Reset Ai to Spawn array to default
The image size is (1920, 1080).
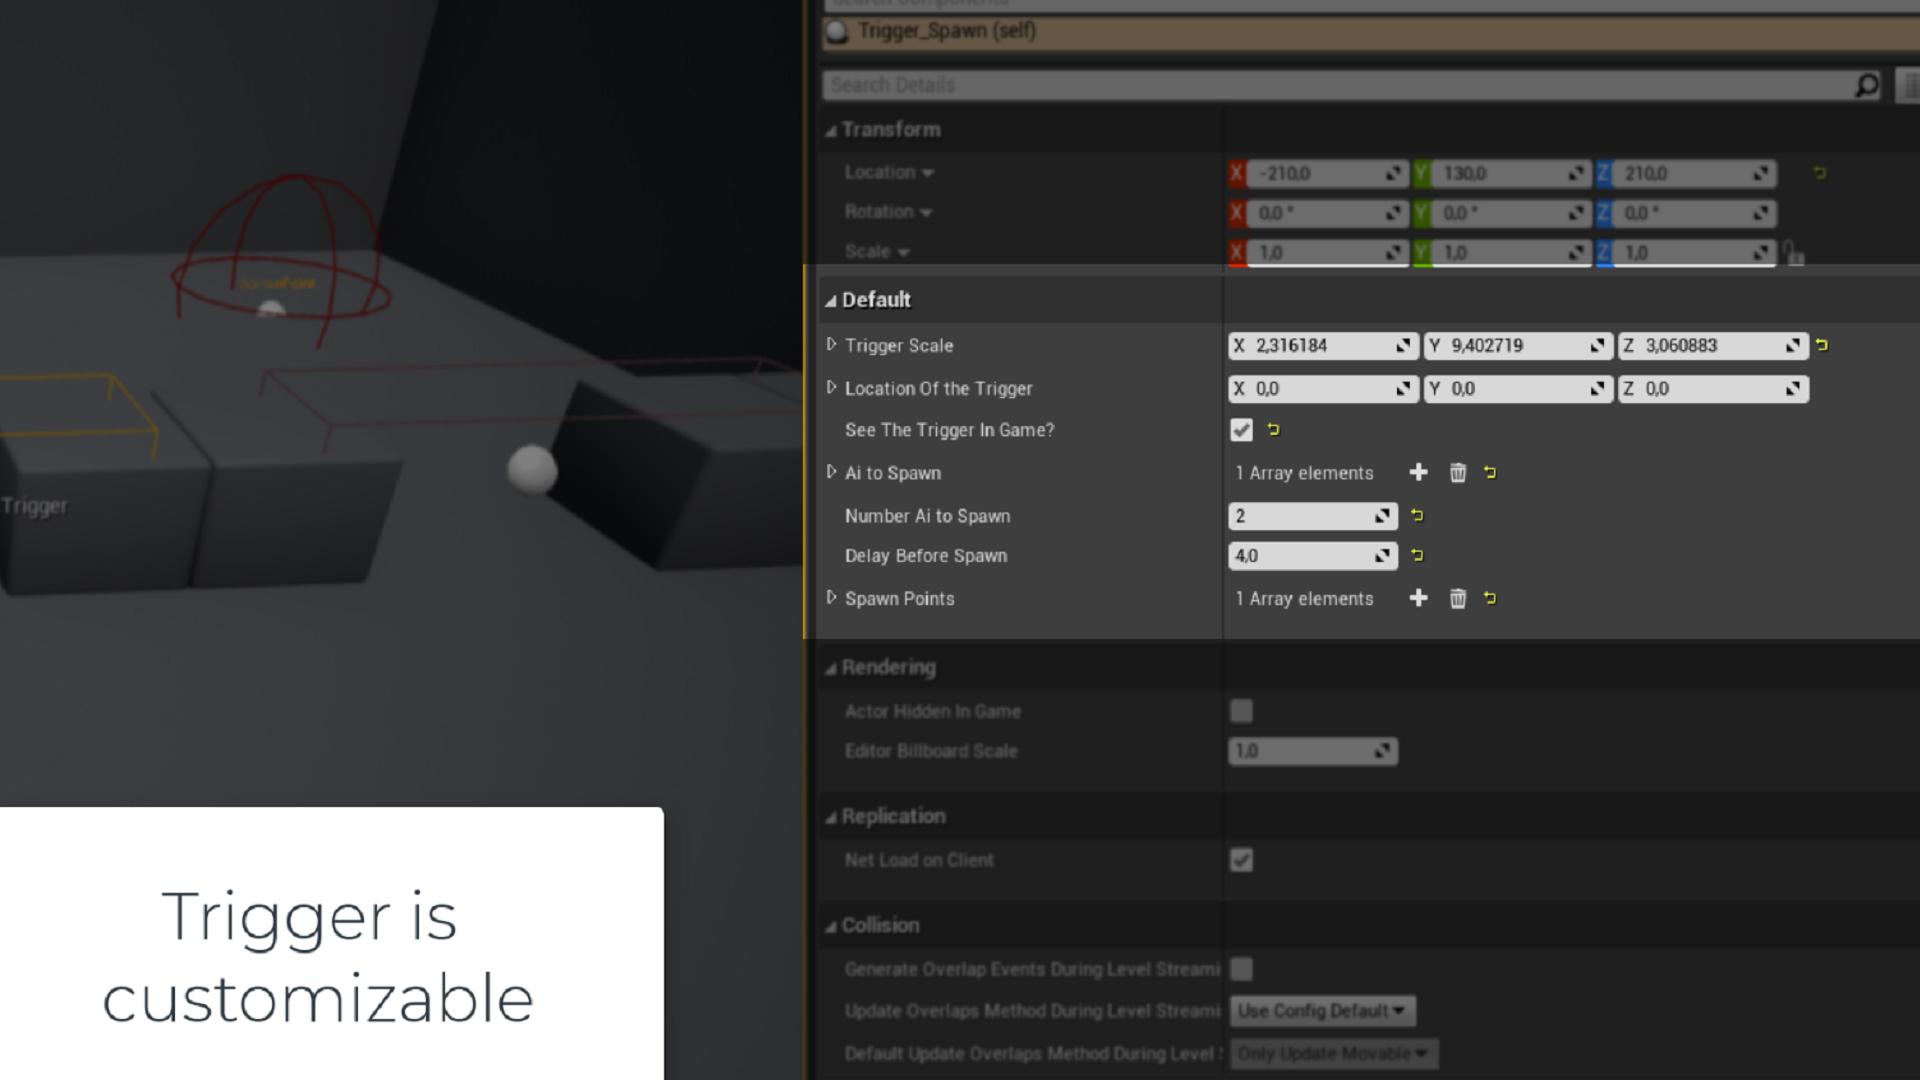[1490, 472]
